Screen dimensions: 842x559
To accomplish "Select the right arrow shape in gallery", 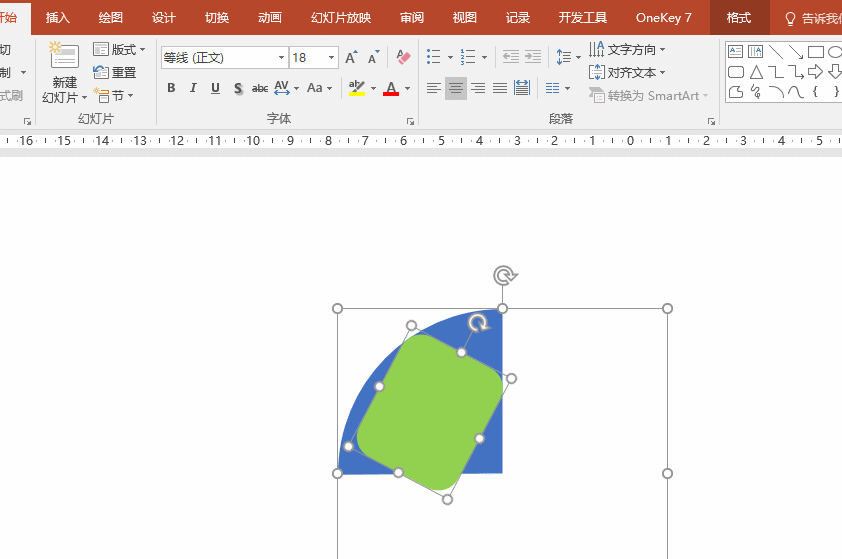I will [x=815, y=72].
